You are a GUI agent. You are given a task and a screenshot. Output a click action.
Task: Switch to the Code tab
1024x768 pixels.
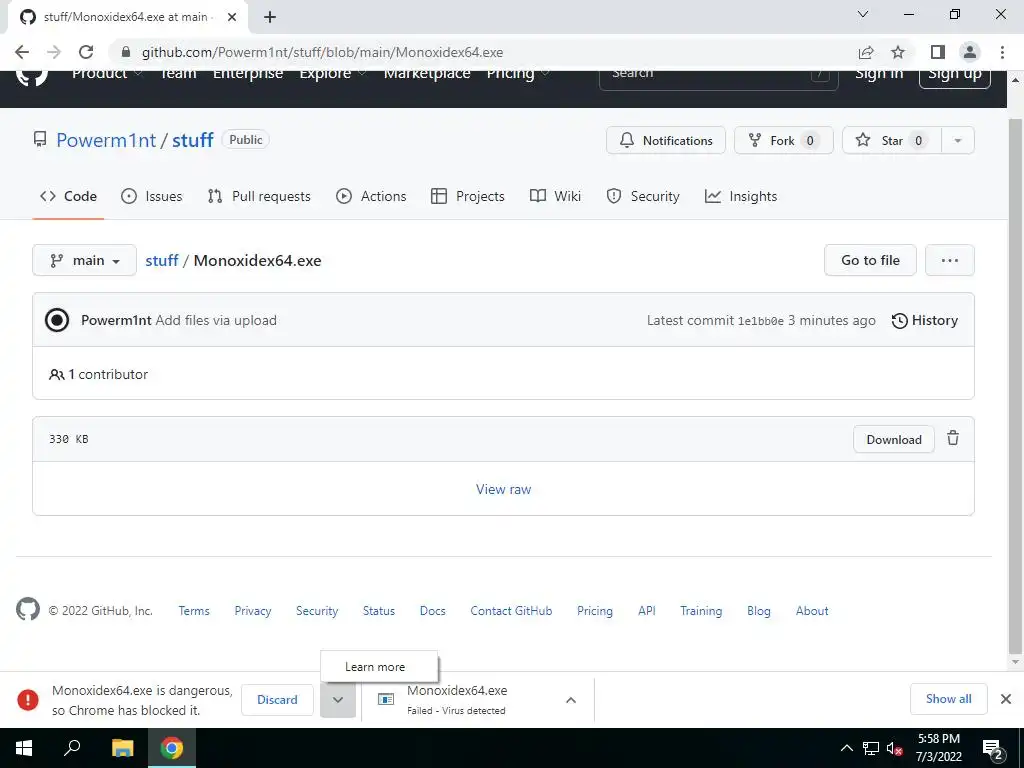68,197
